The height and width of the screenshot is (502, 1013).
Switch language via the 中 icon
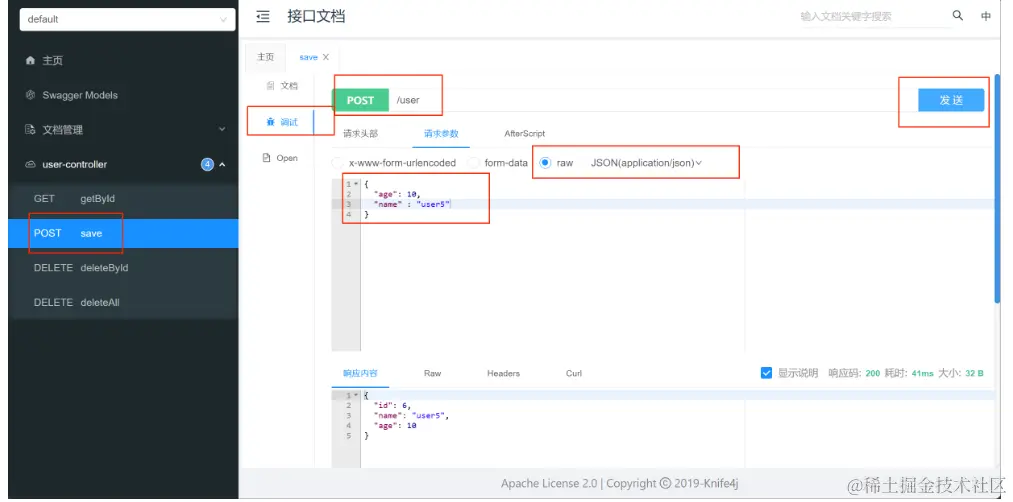tap(986, 16)
